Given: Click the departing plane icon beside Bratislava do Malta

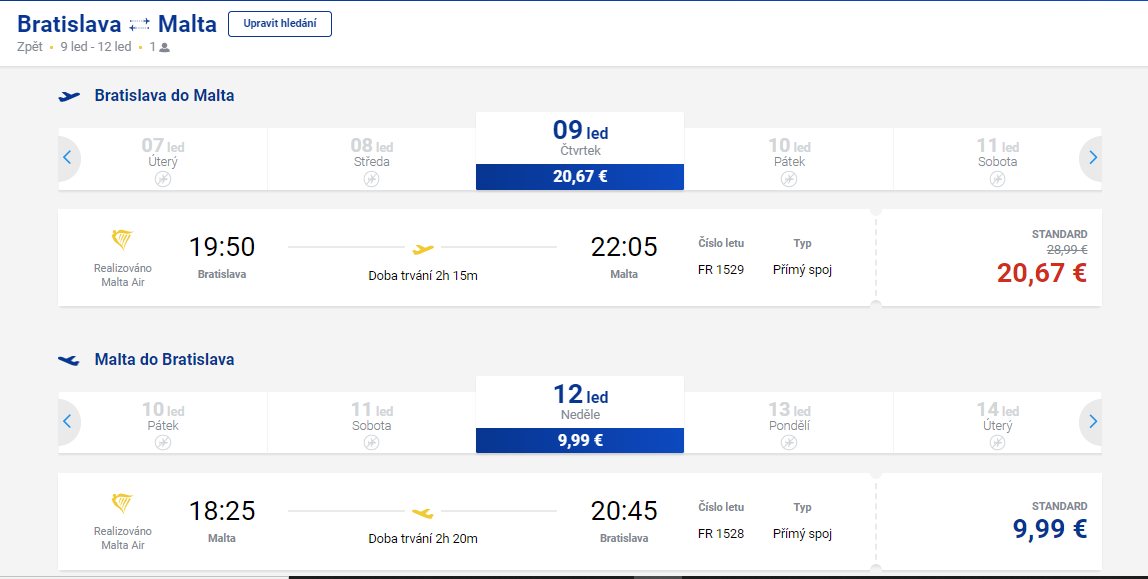Looking at the screenshot, I should [x=69, y=96].
